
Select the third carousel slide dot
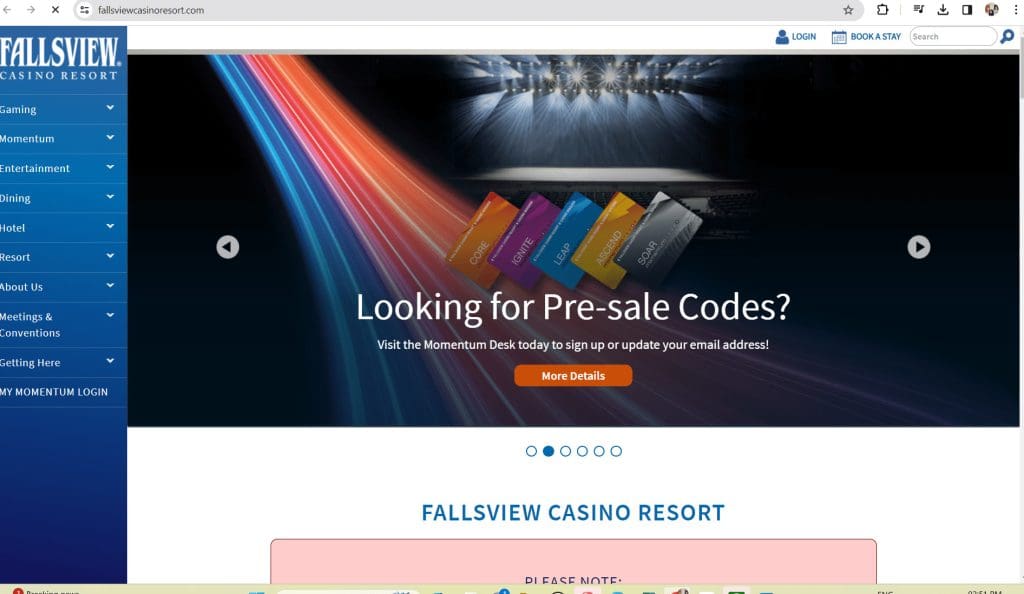tap(566, 451)
